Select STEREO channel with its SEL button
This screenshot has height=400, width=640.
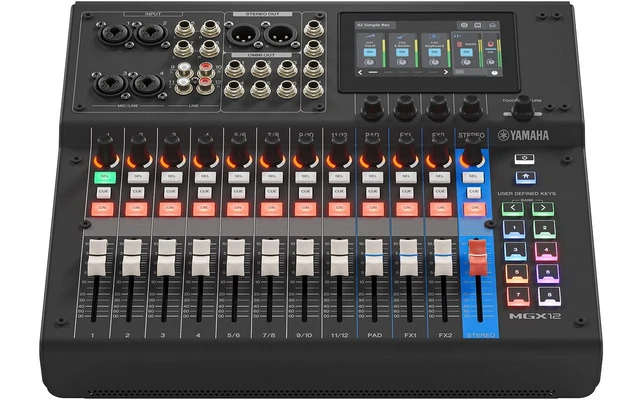(473, 177)
